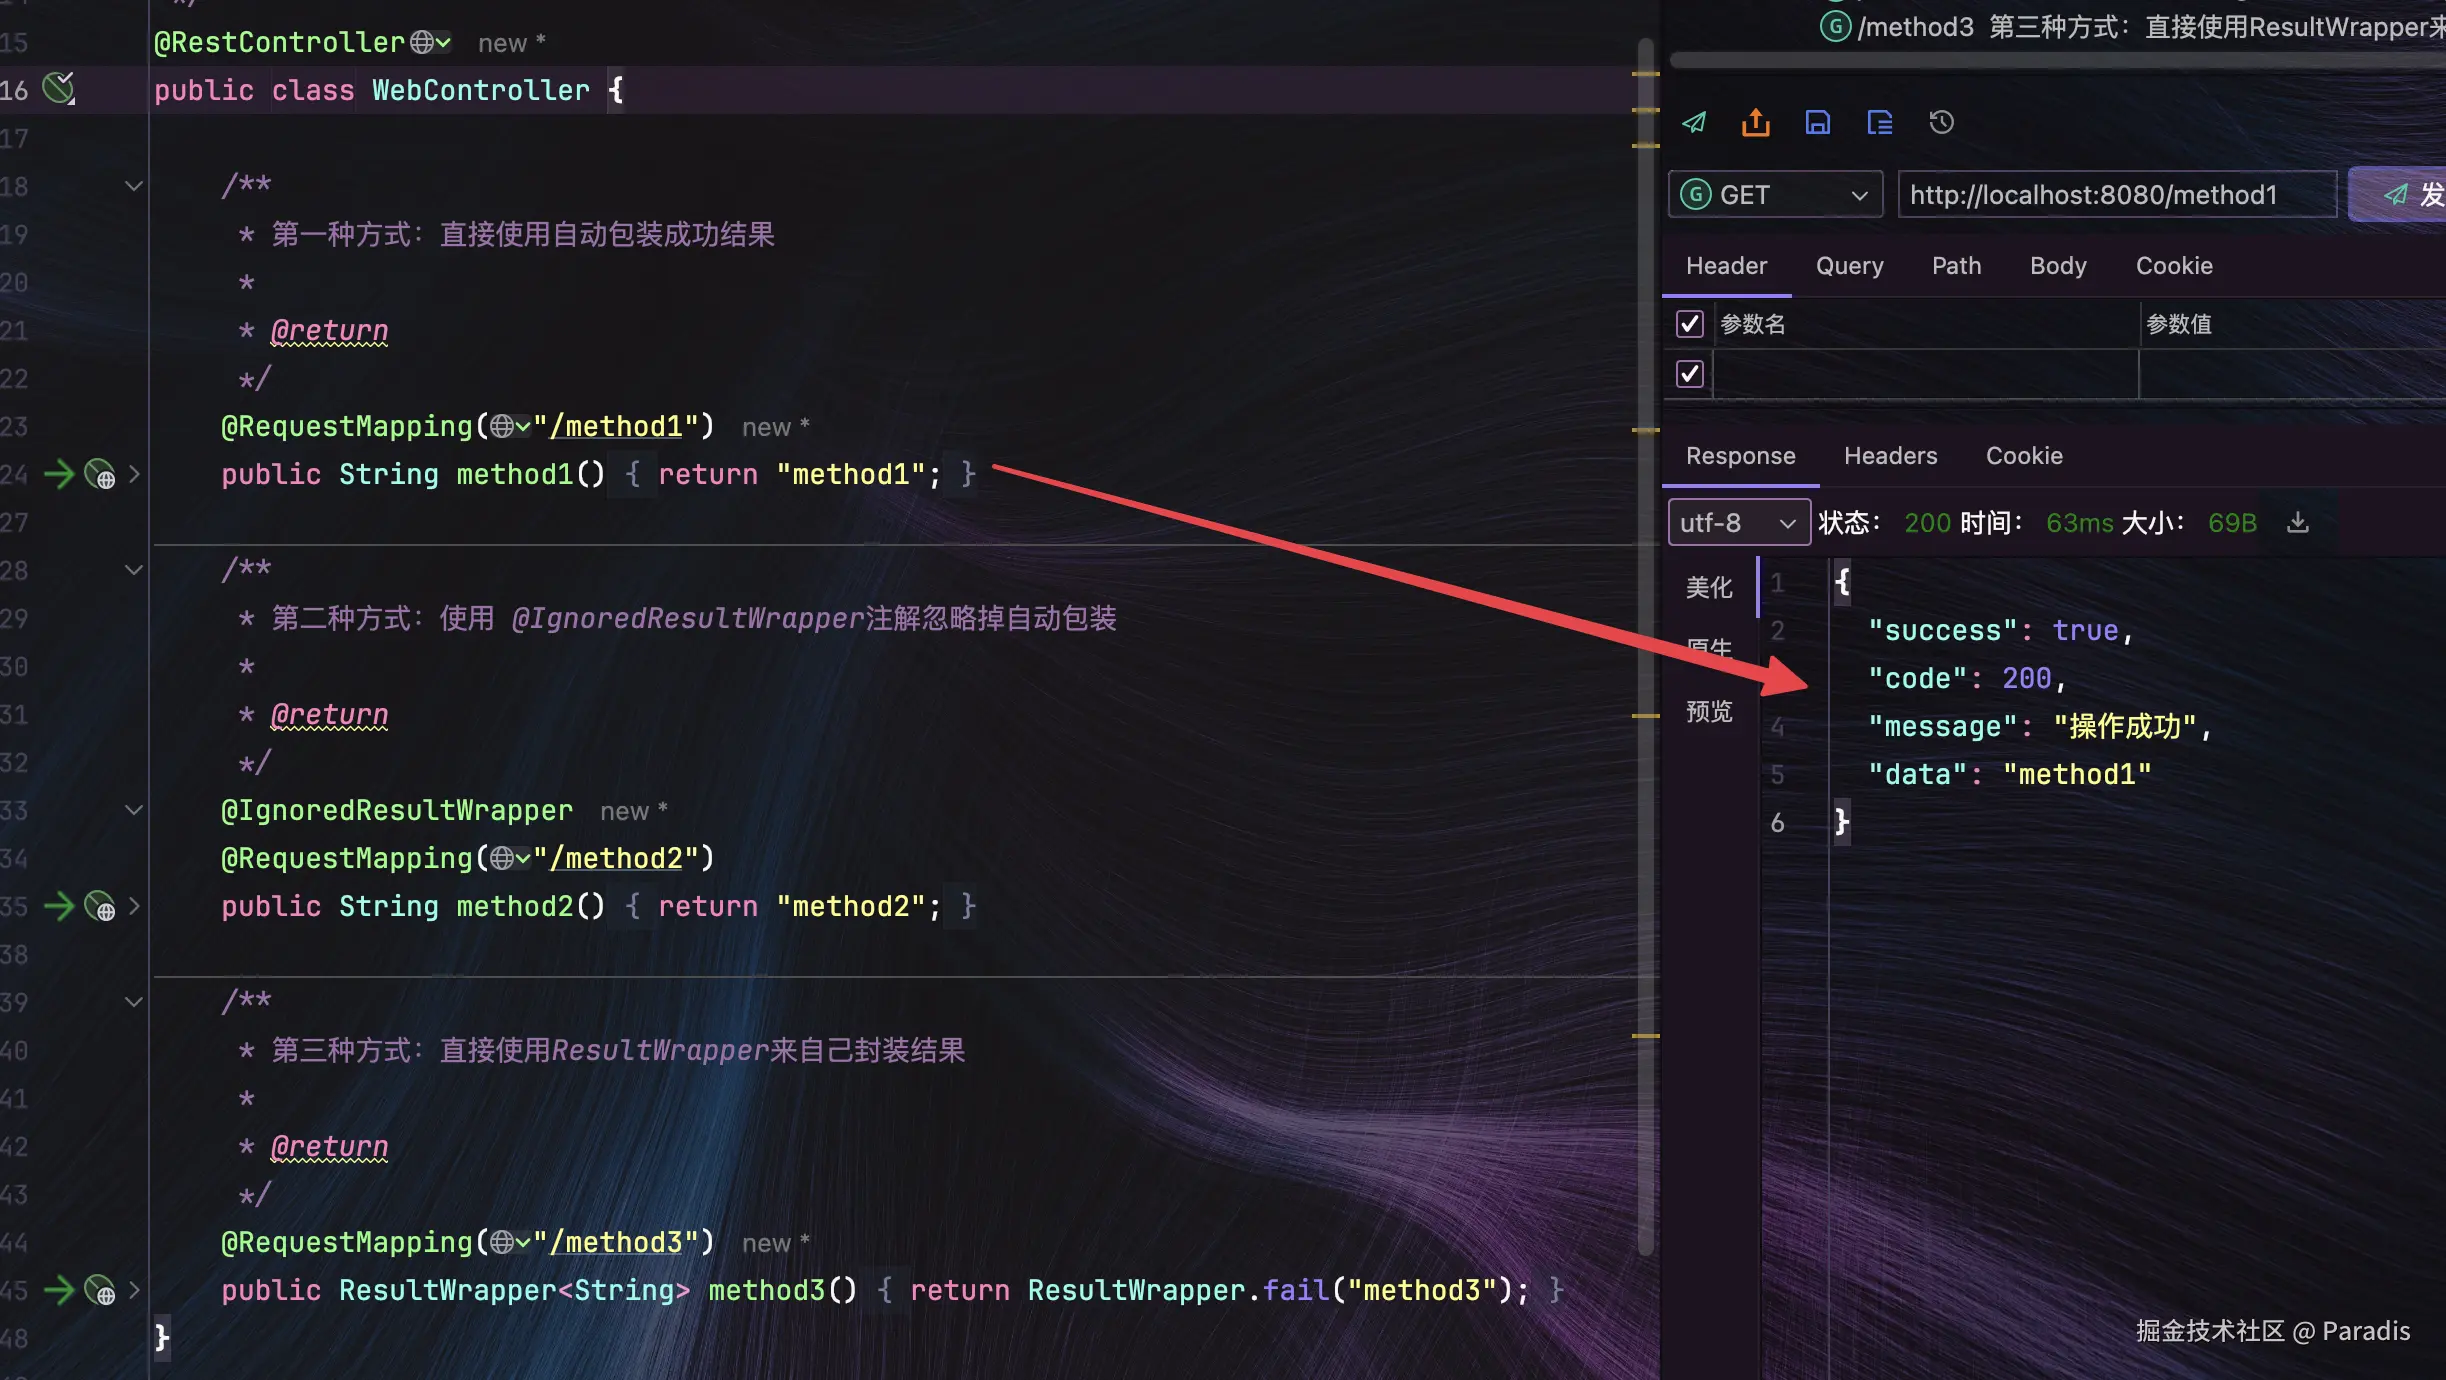Click the request URL input field
This screenshot has height=1380, width=2446.
2115,195
